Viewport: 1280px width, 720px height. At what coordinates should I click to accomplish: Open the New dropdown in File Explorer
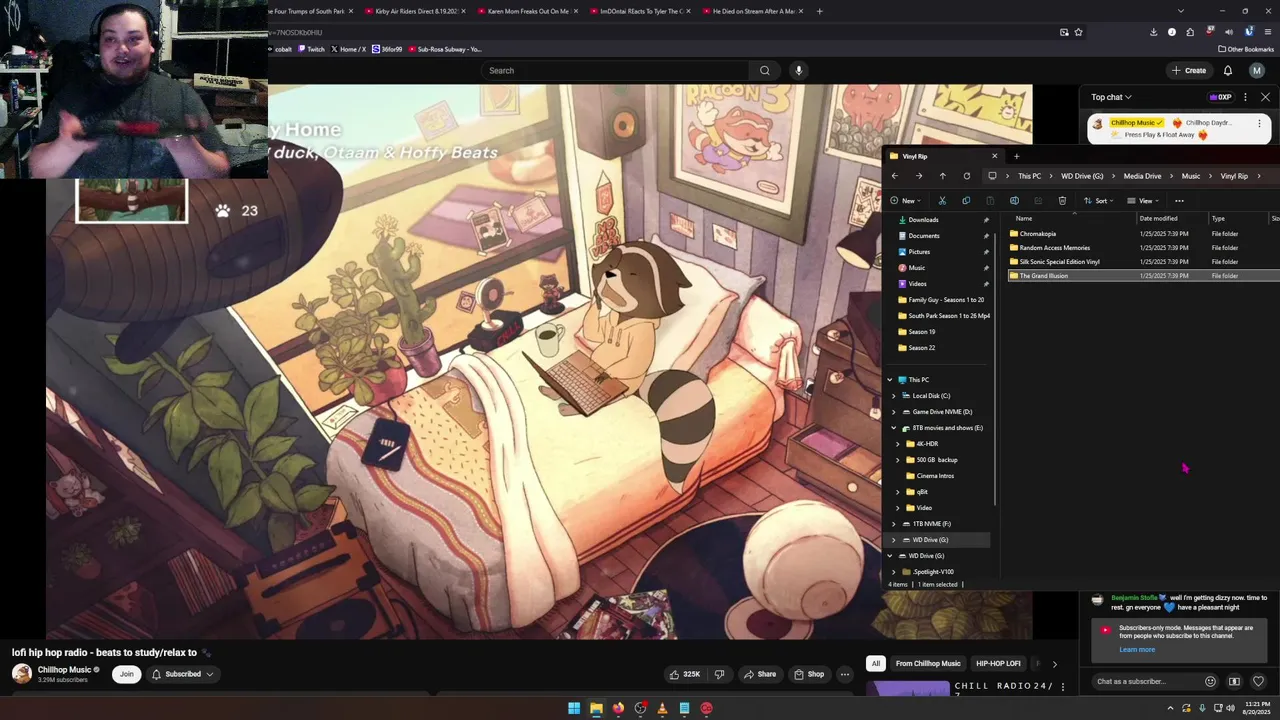(905, 200)
